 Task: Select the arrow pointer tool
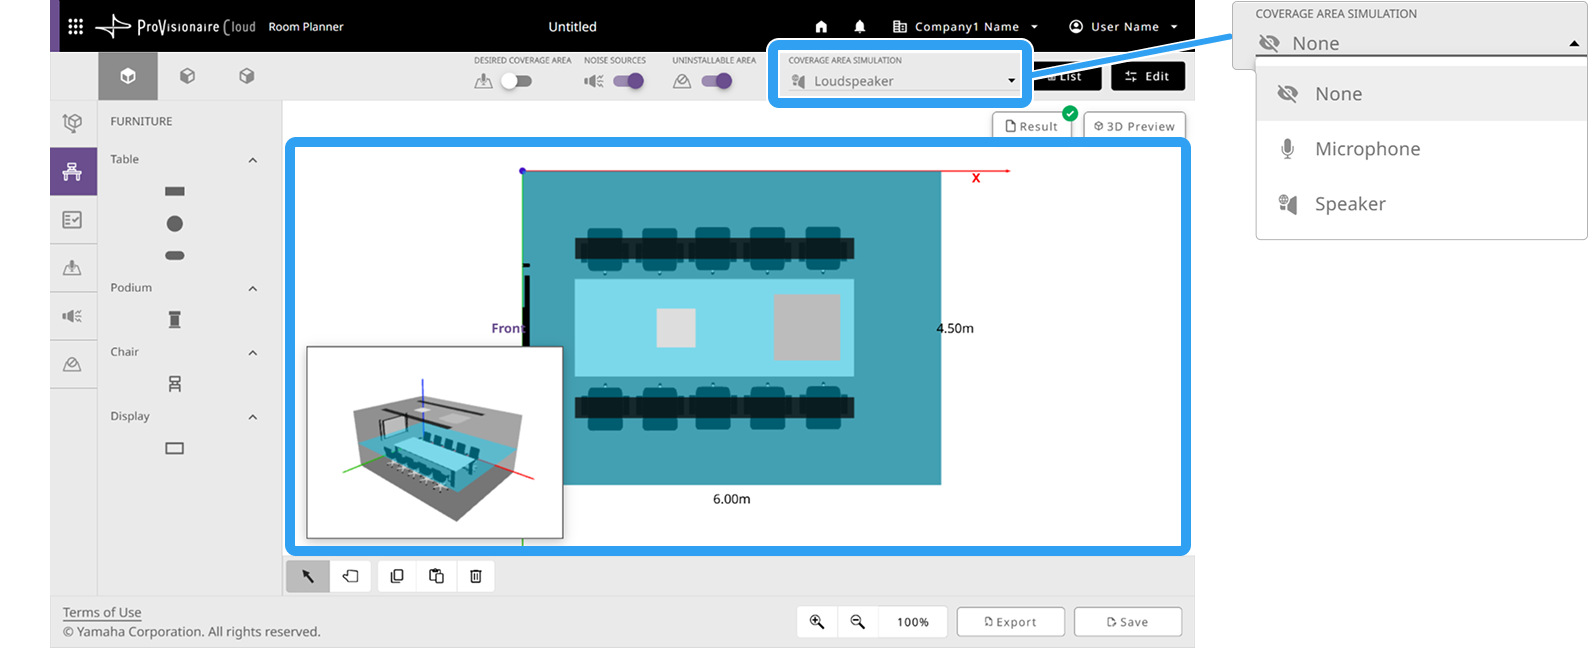308,576
